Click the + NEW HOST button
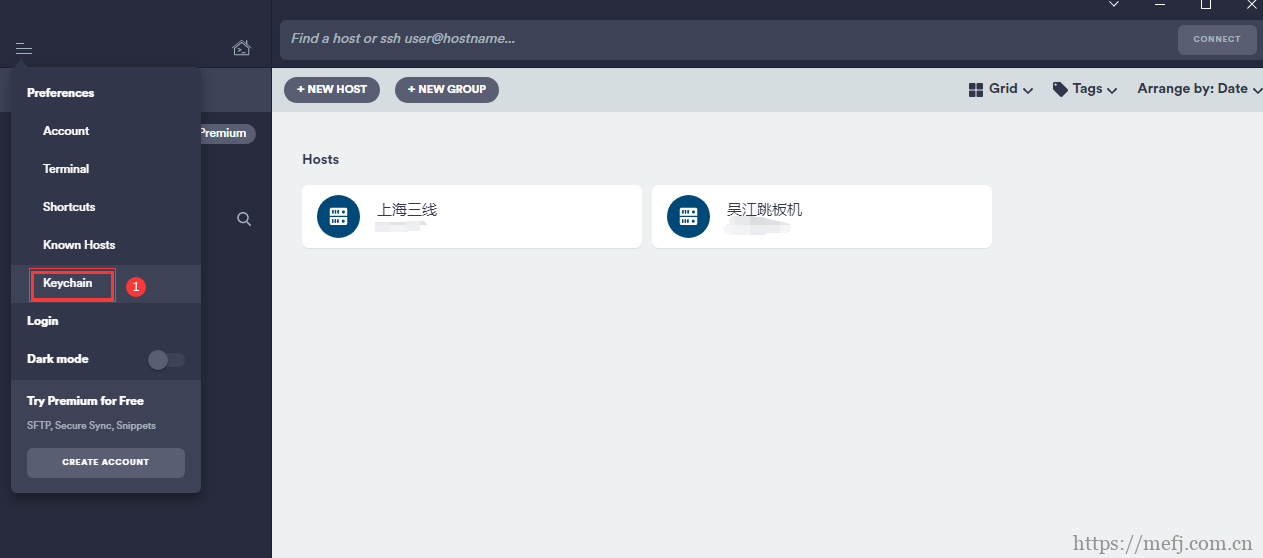 332,89
